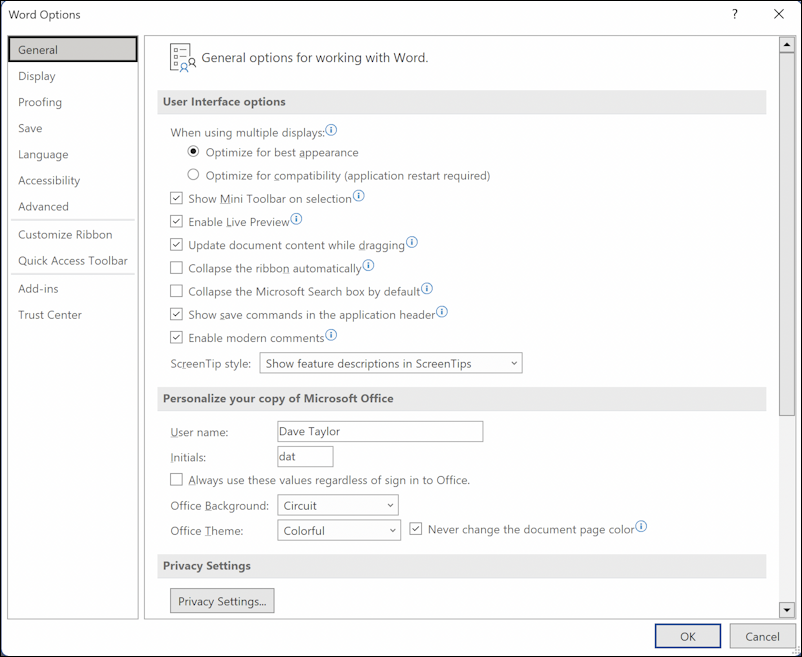The image size is (802, 657).
Task: Open the Office Theme dropdown
Action: click(339, 530)
